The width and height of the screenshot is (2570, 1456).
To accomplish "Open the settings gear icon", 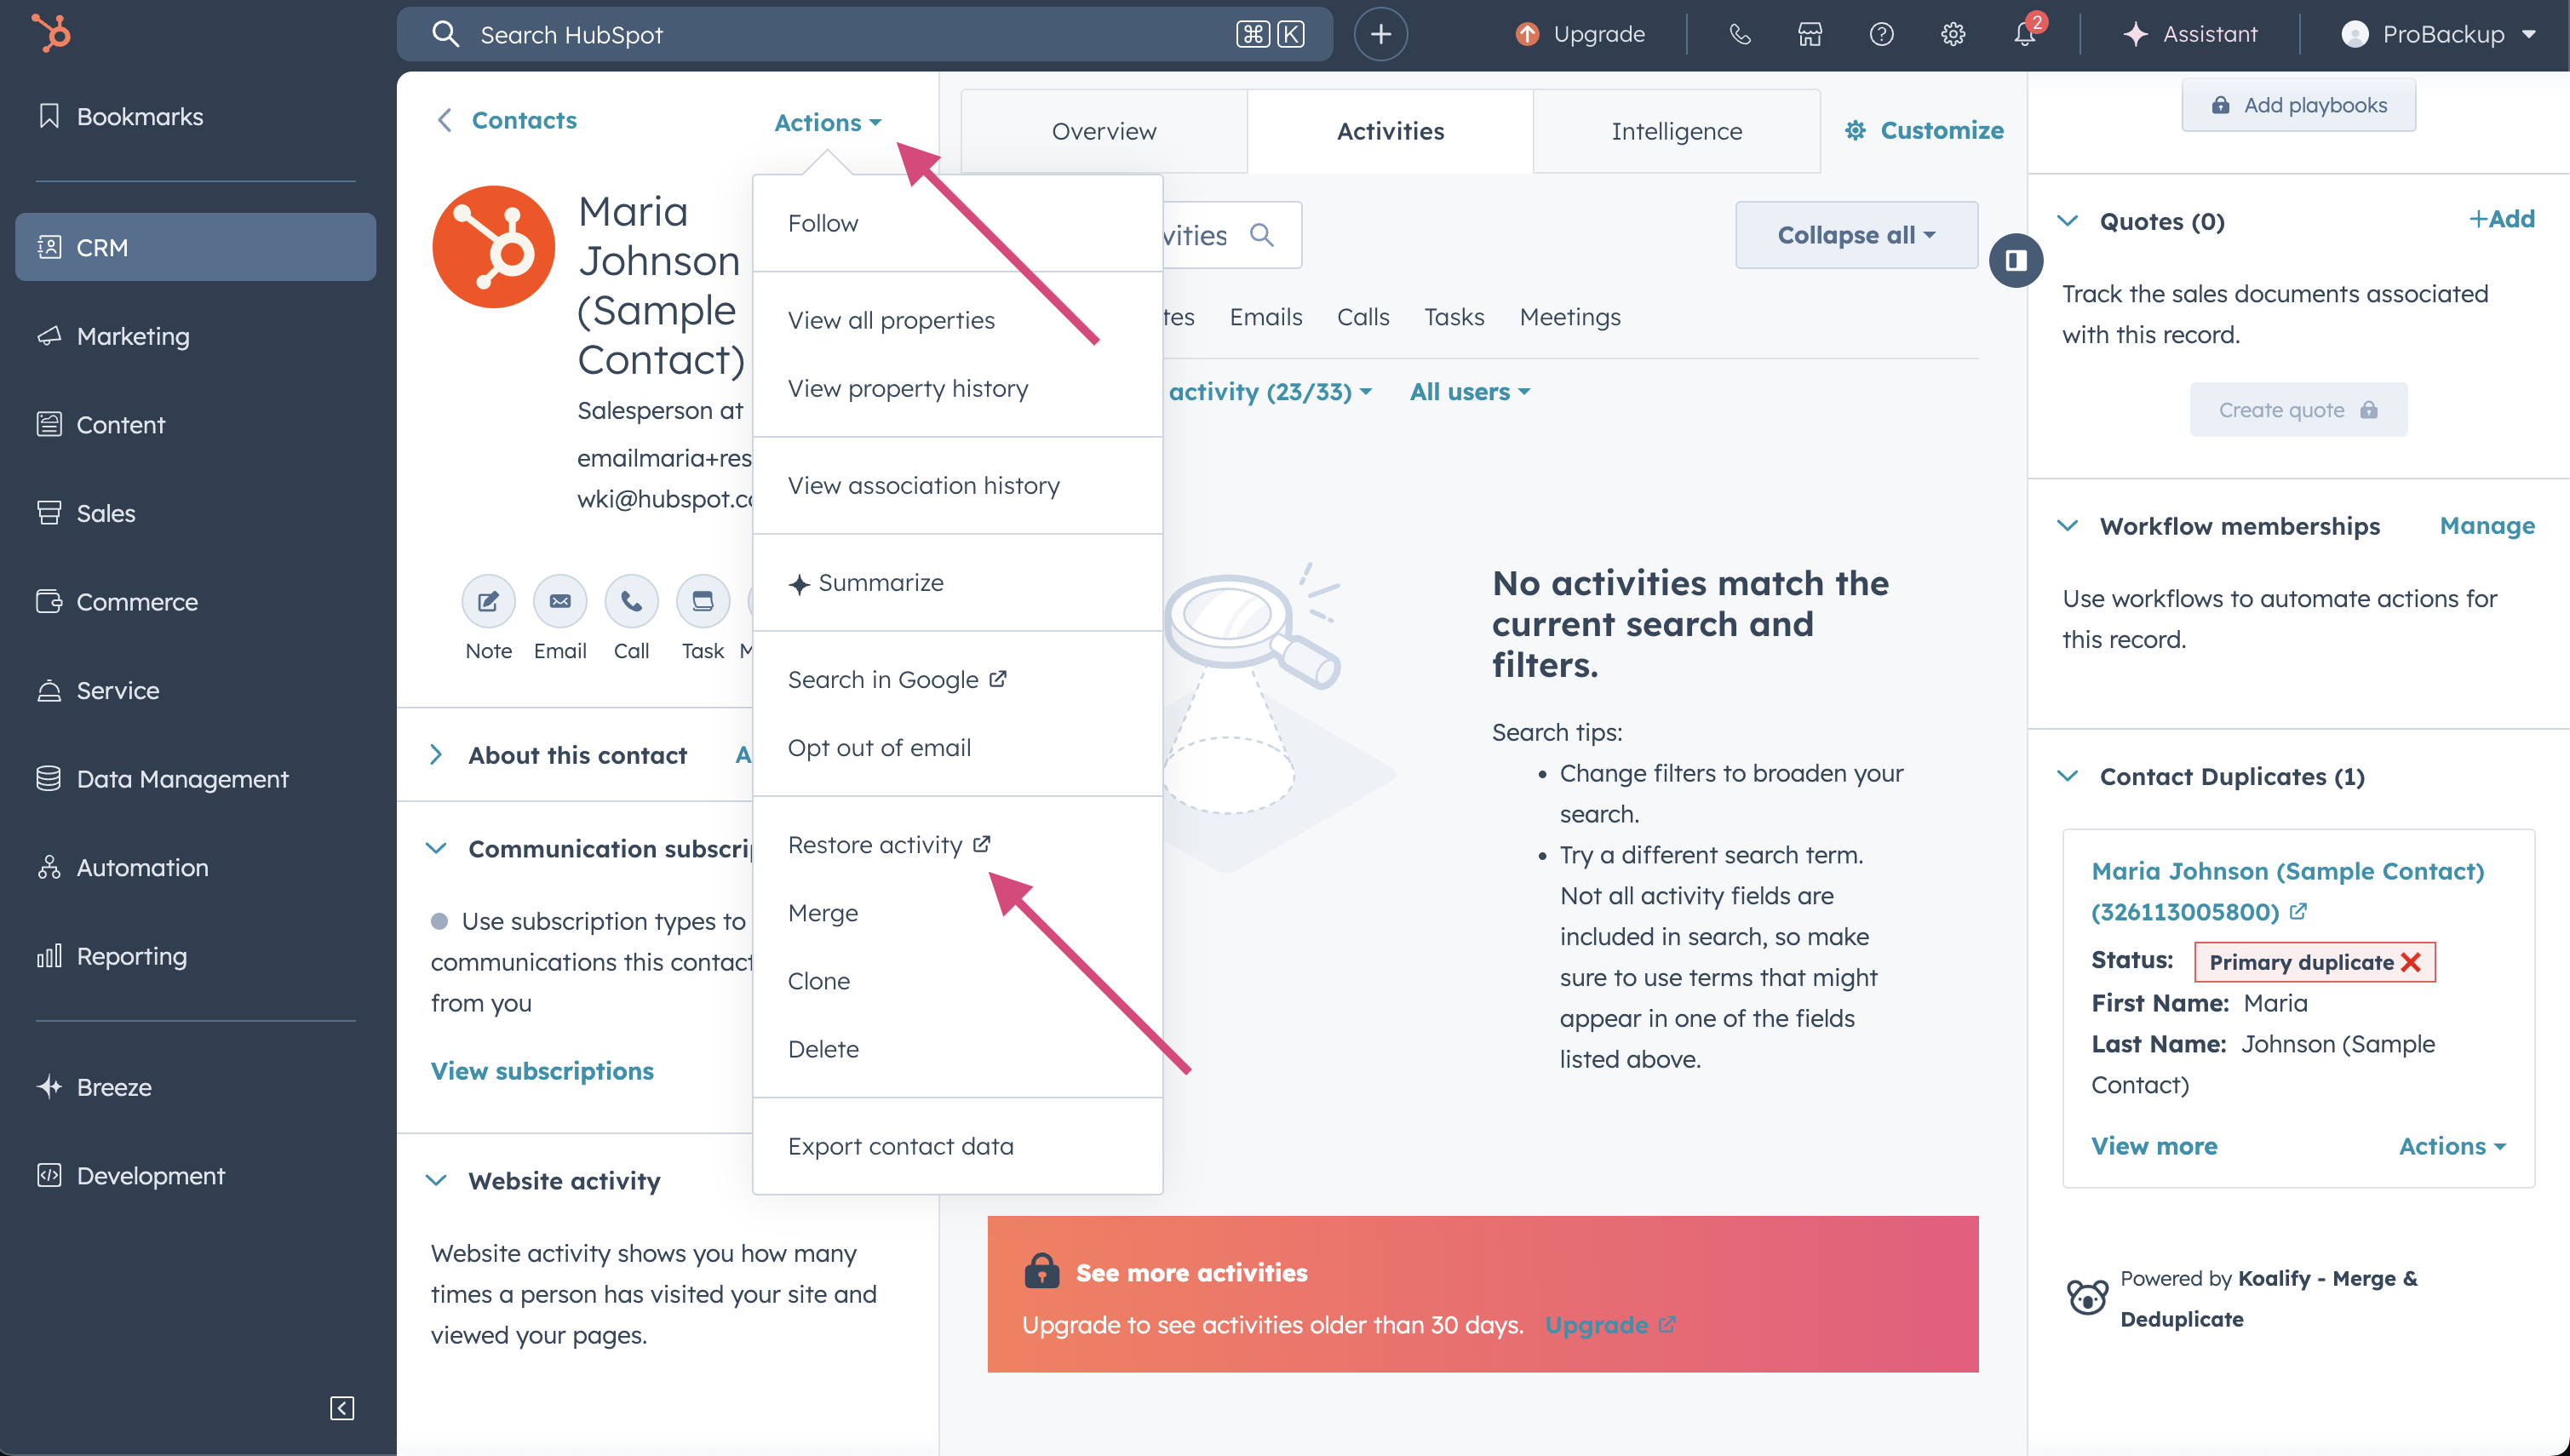I will [x=1952, y=34].
